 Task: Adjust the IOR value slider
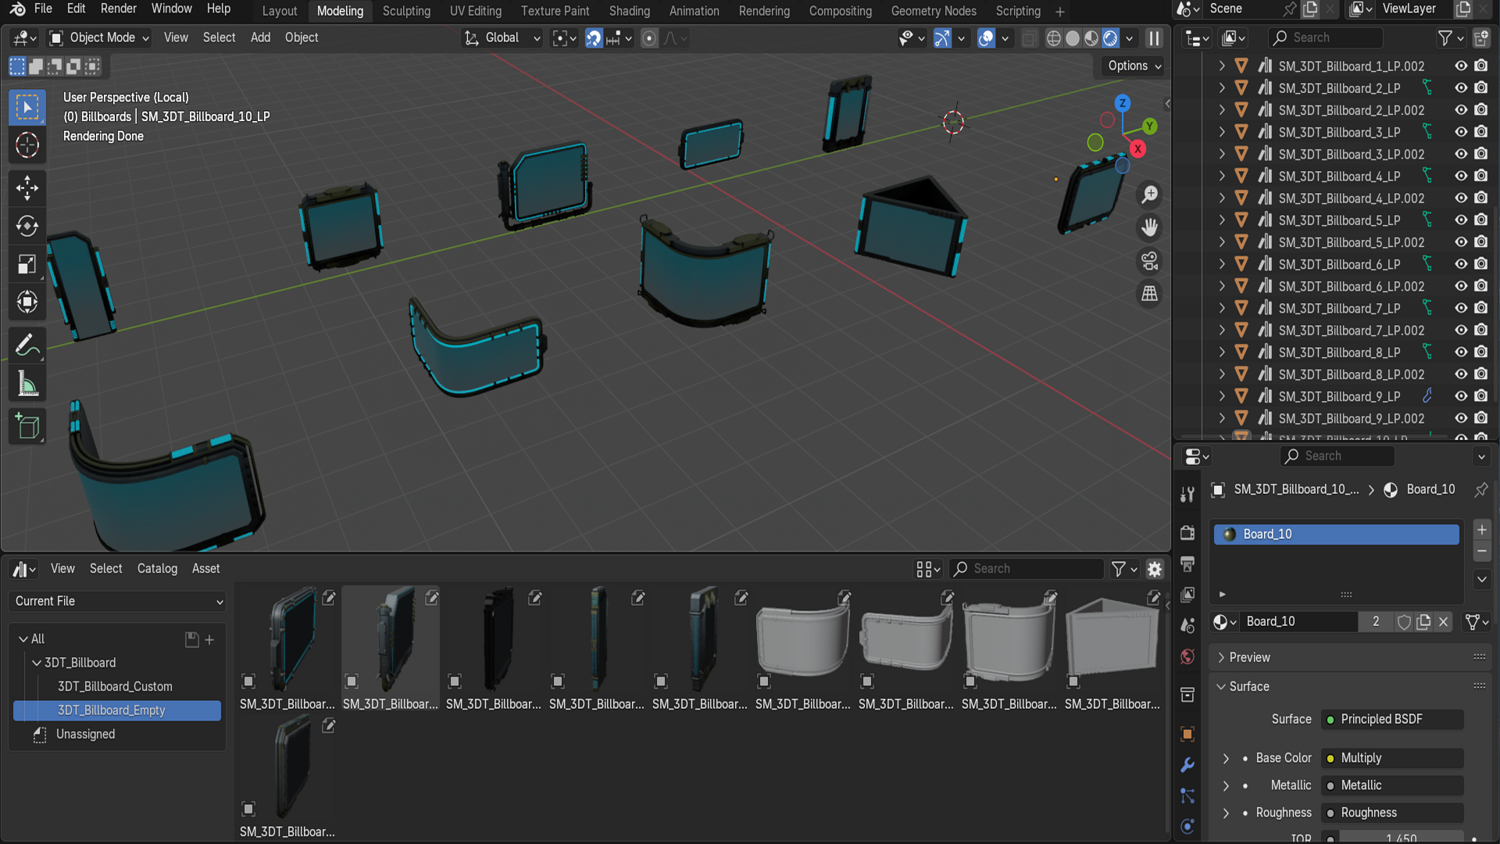1401,838
